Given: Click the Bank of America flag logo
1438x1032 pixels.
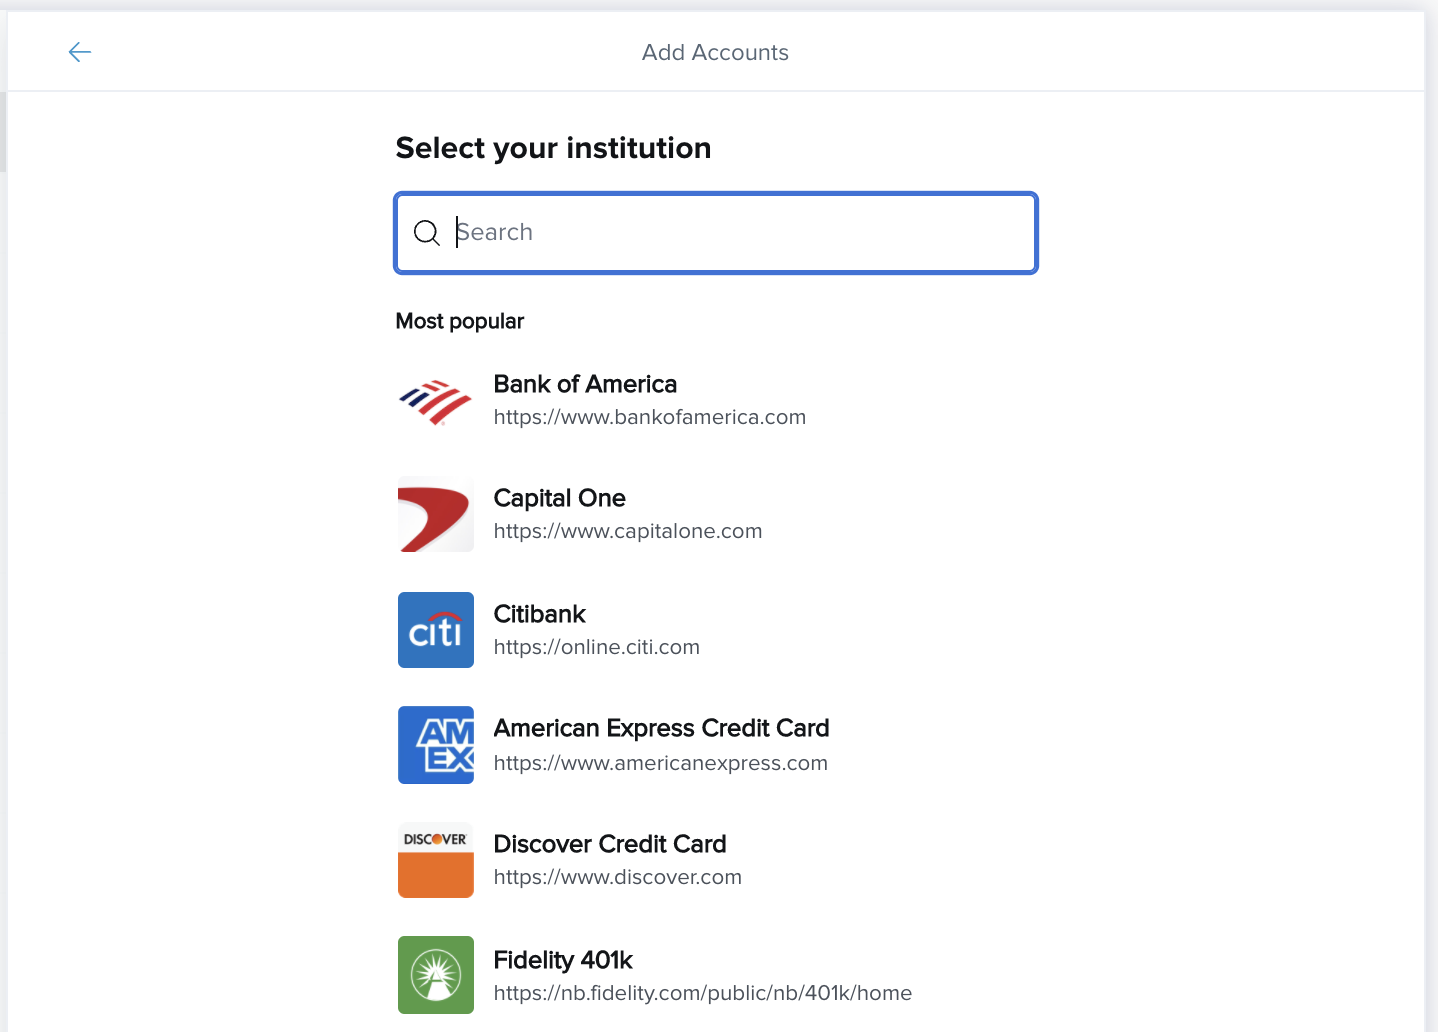Looking at the screenshot, I should coord(436,402).
